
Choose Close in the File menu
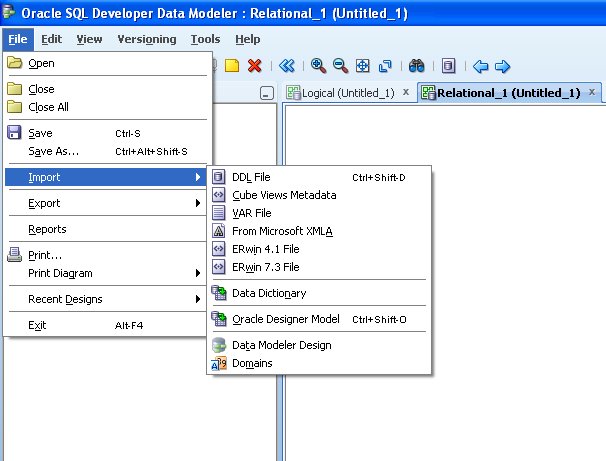coord(107,89)
